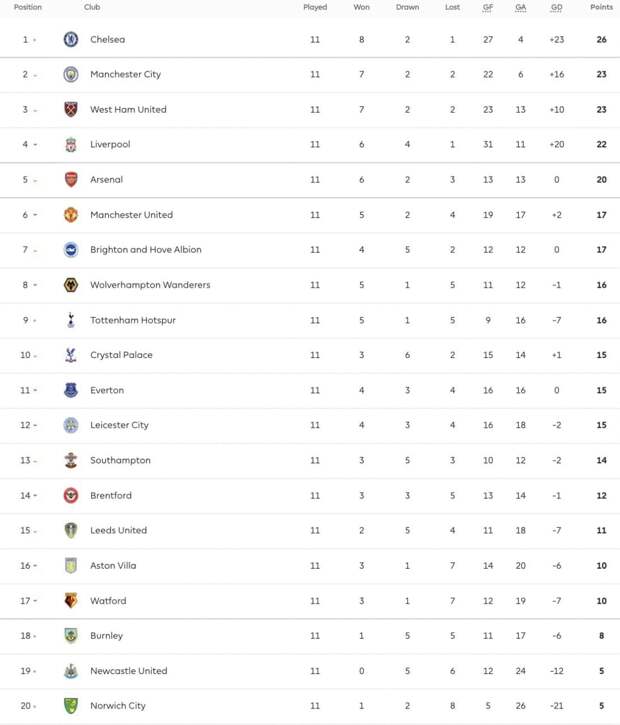Click the GA column abbreviation header
Image resolution: width=620 pixels, height=725 pixels.
pos(521,7)
